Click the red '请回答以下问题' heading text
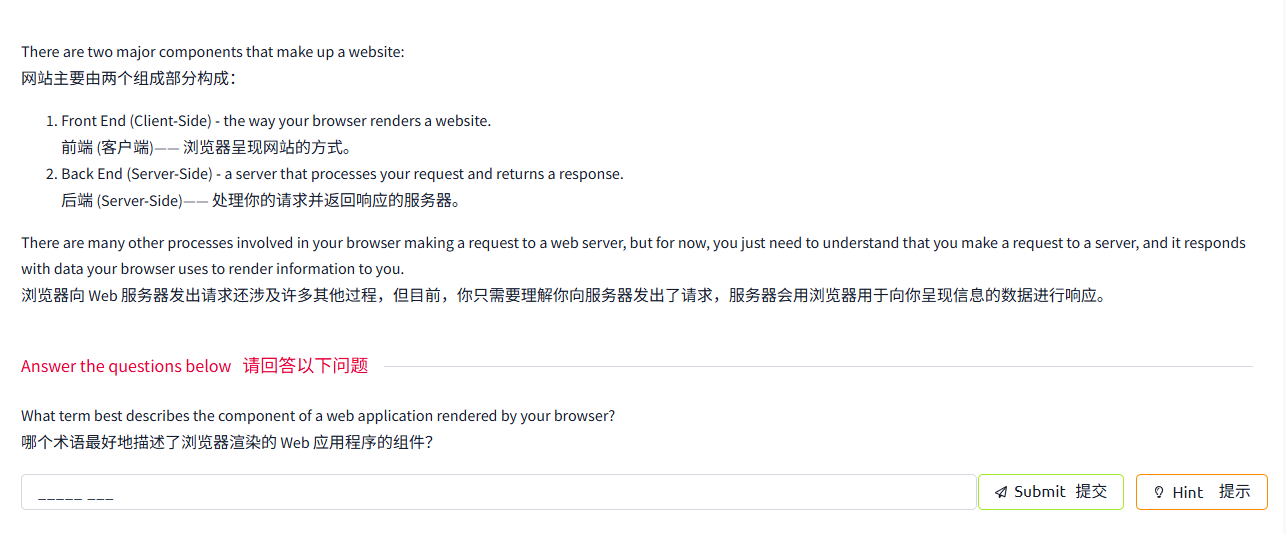 pyautogui.click(x=306, y=366)
